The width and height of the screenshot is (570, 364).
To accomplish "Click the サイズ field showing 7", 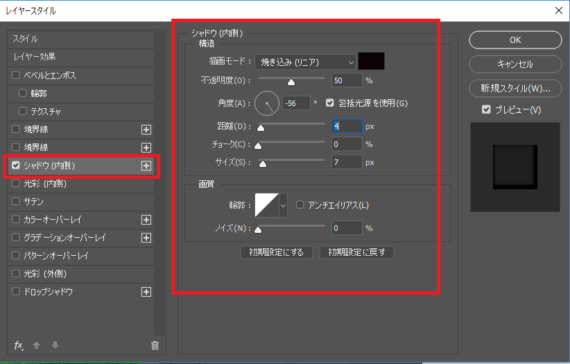I will [x=347, y=162].
